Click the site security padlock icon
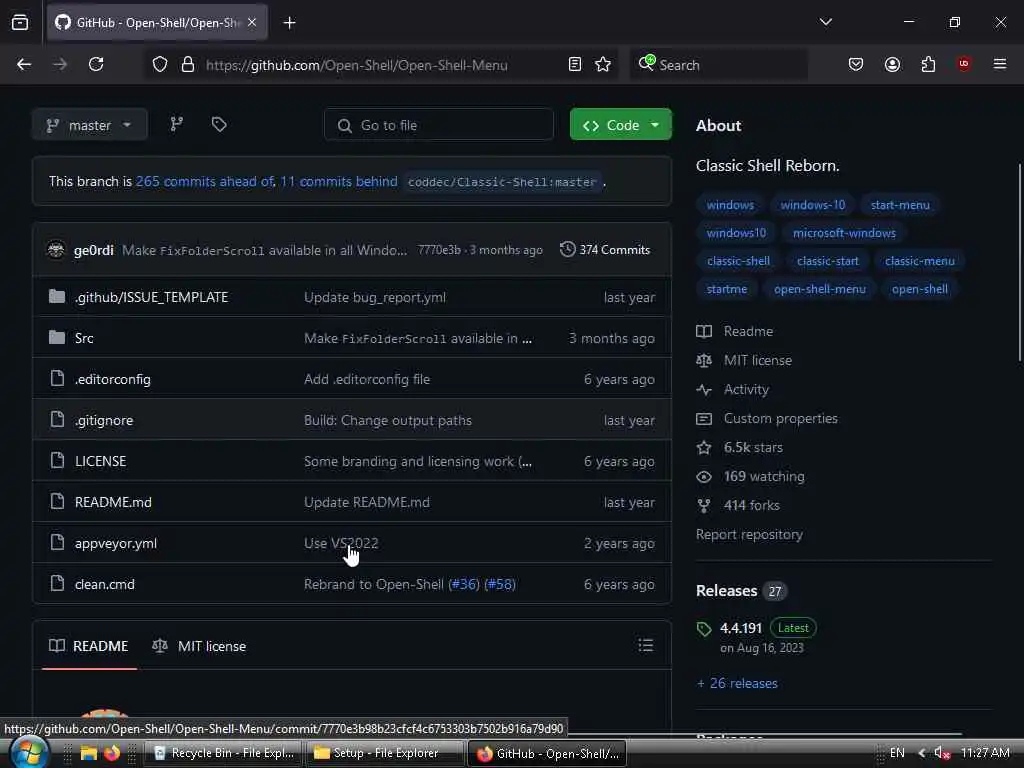 click(x=188, y=64)
